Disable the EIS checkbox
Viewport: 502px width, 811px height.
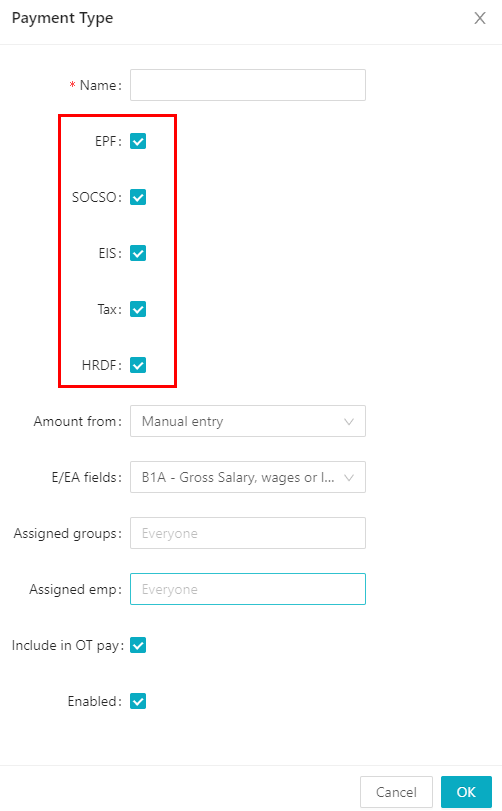click(x=138, y=253)
